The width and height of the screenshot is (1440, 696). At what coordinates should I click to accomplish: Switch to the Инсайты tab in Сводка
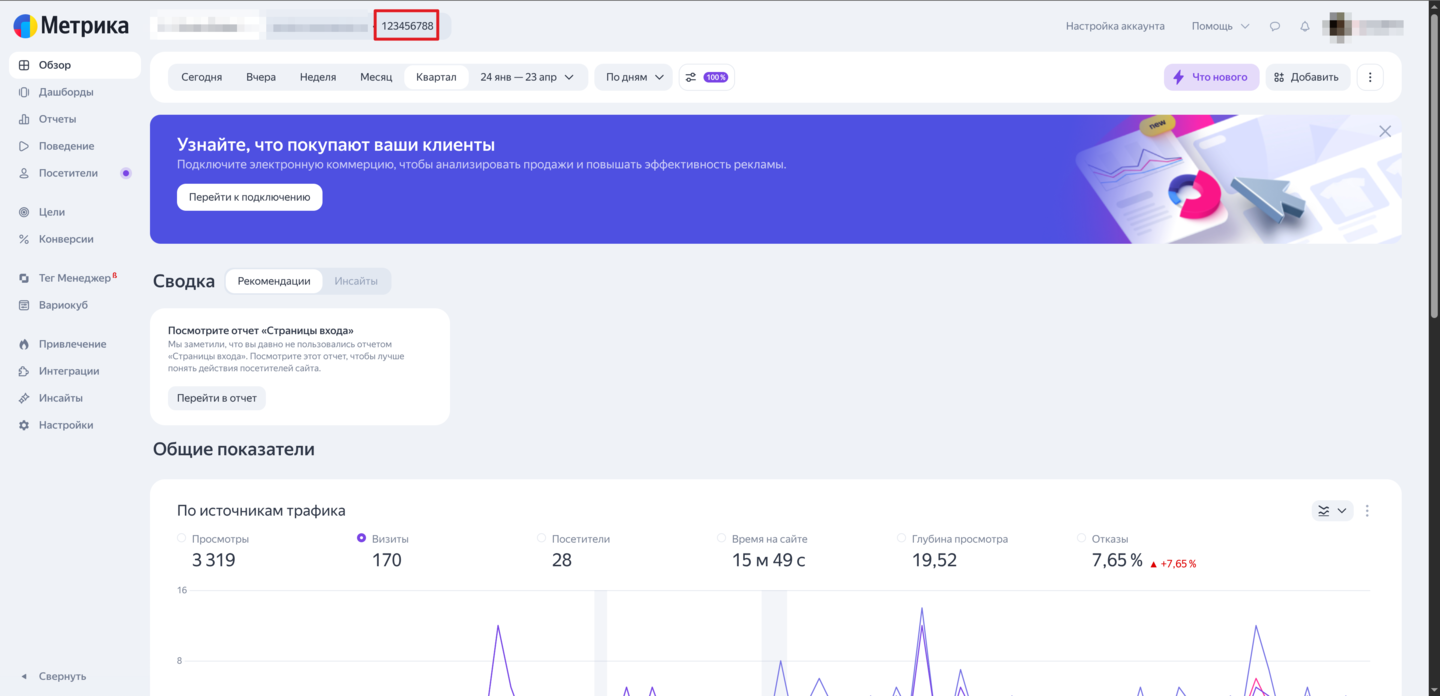click(356, 281)
